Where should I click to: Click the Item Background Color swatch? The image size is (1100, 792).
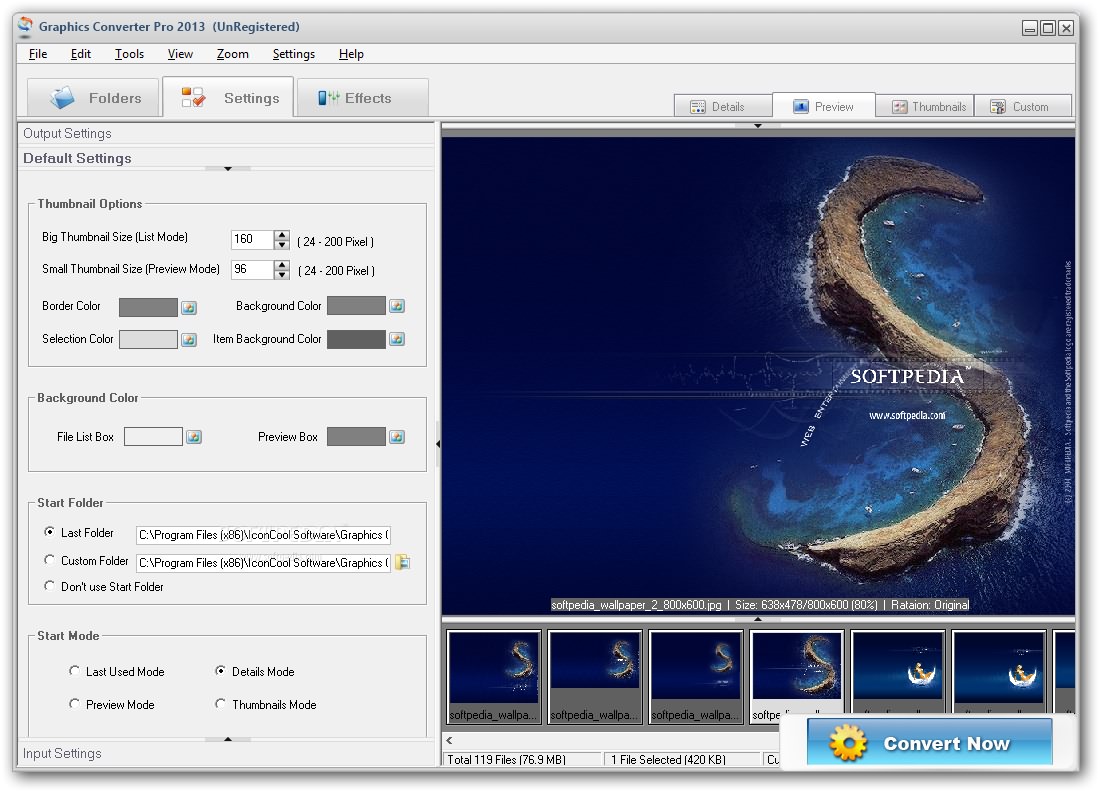click(x=356, y=339)
